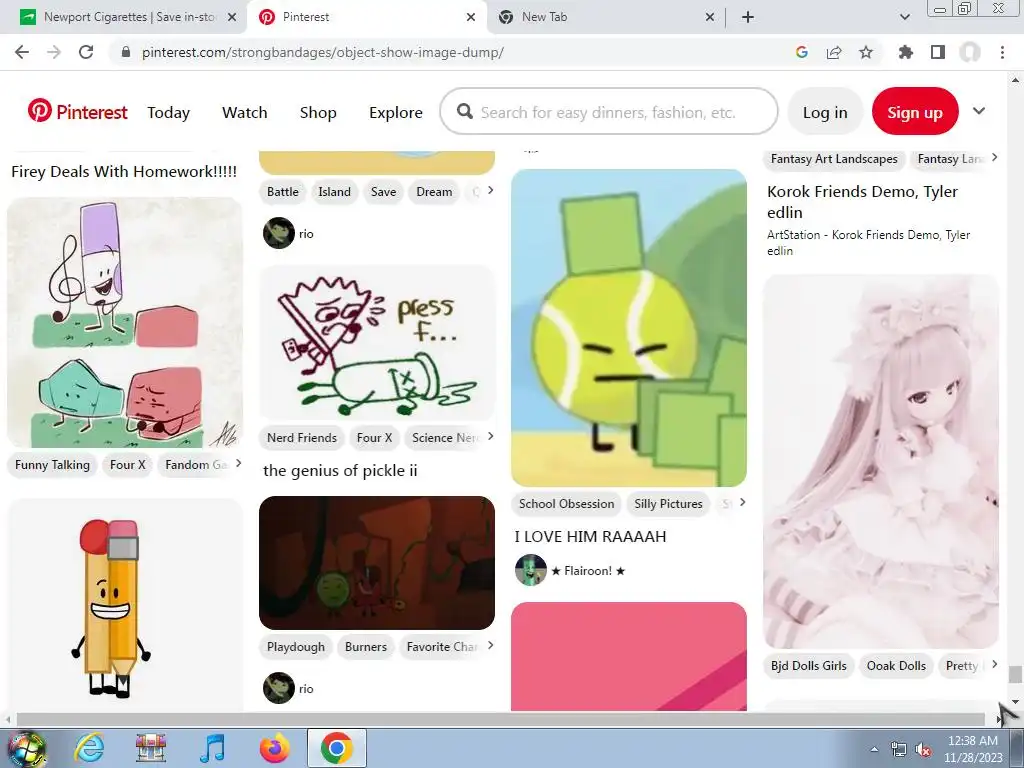Open Flairoon's profile avatar
Screen dimensions: 1024x768
(x=530, y=570)
